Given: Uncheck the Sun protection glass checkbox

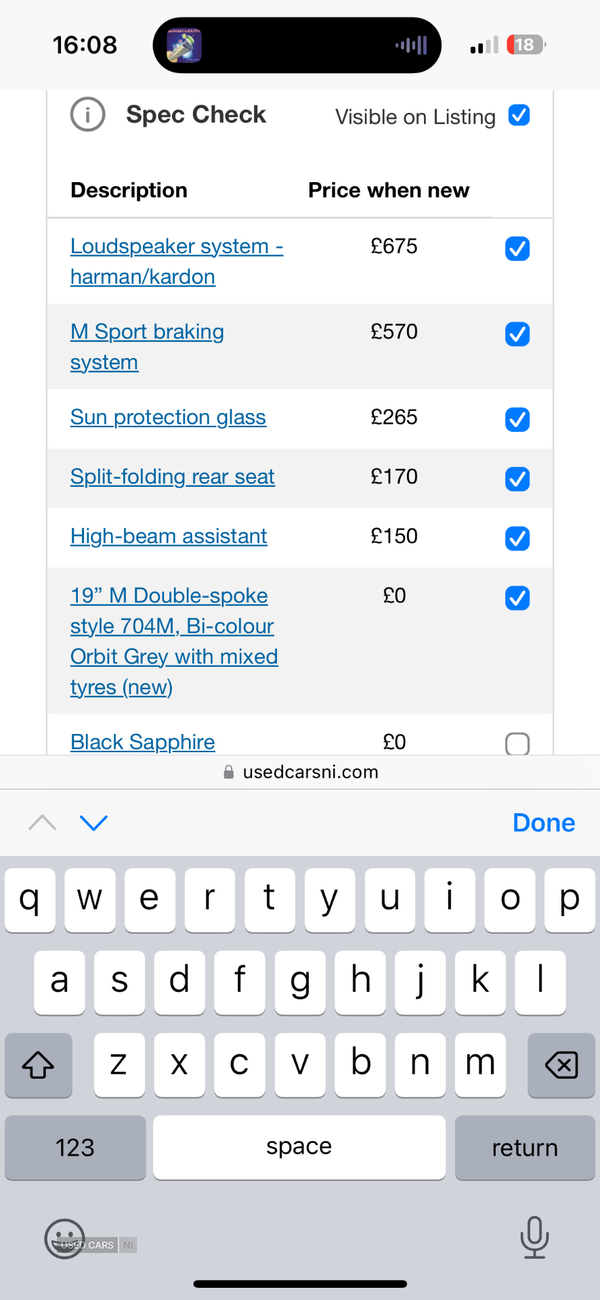Looking at the screenshot, I should coord(517,420).
